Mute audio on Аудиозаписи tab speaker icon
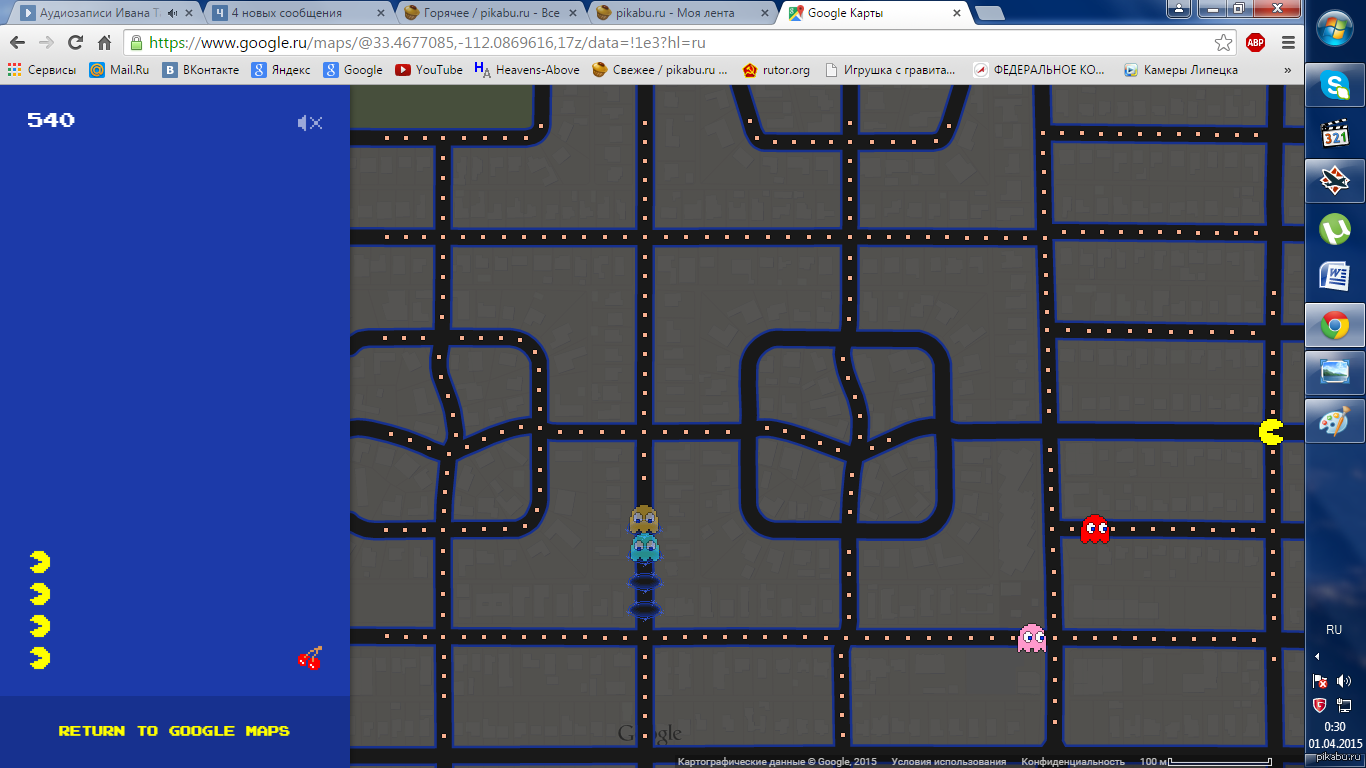 pyautogui.click(x=173, y=13)
